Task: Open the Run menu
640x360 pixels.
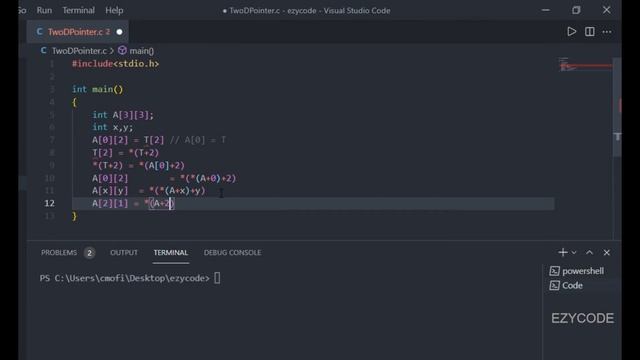Action: pos(44,10)
